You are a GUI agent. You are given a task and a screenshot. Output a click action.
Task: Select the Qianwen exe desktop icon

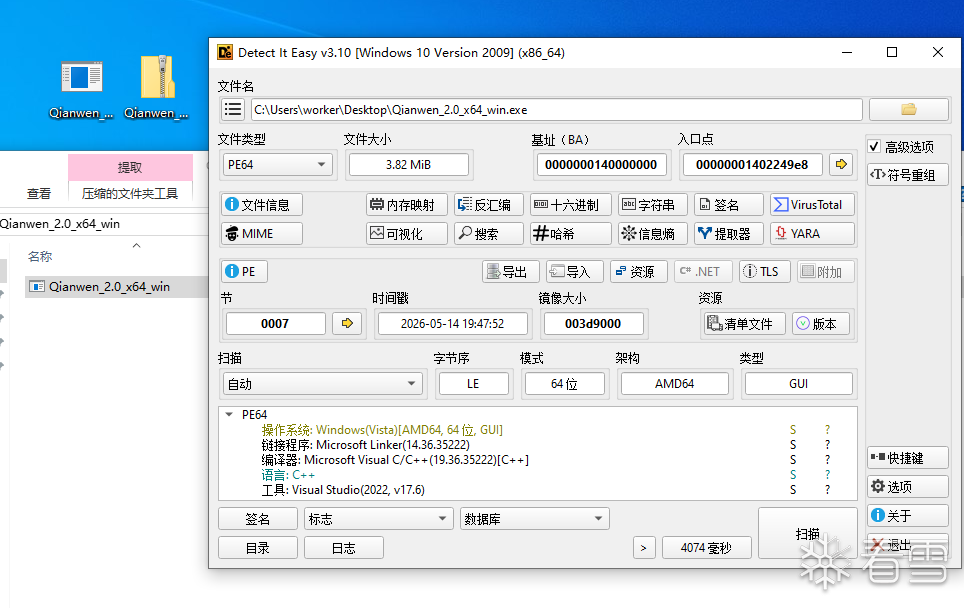(82, 87)
